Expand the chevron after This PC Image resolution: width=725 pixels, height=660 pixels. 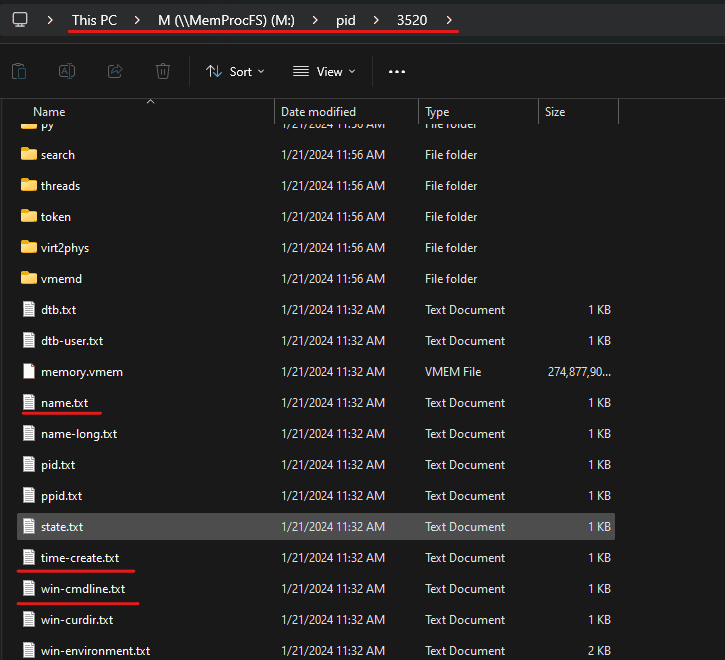coord(137,20)
